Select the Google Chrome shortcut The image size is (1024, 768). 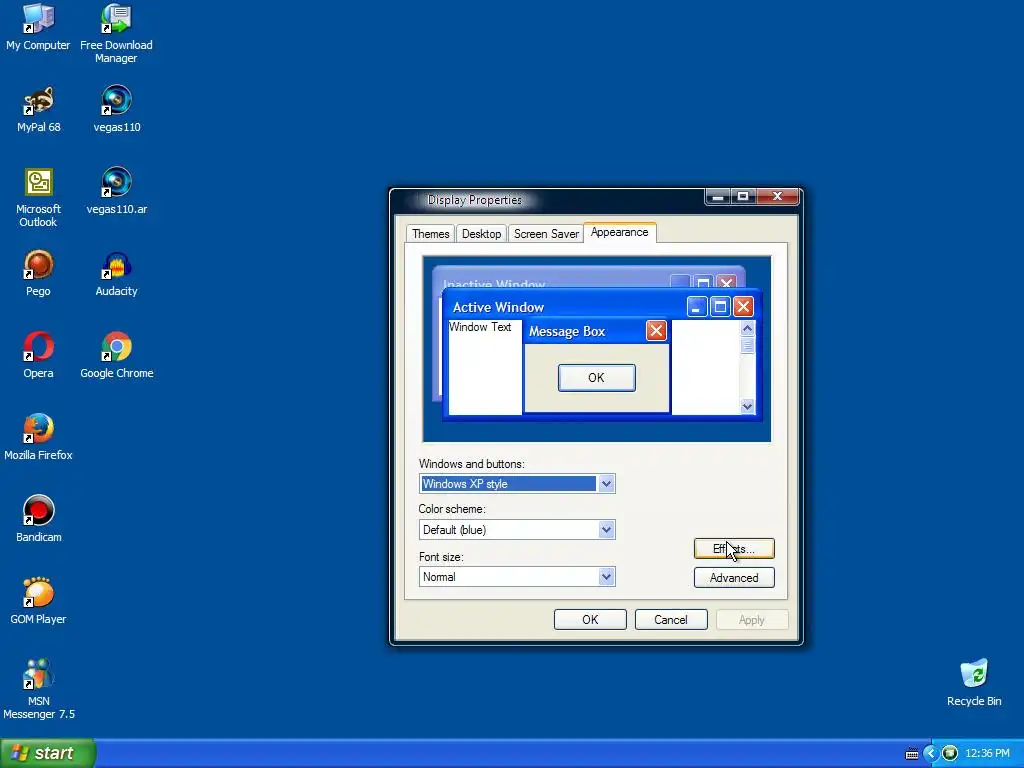click(117, 356)
